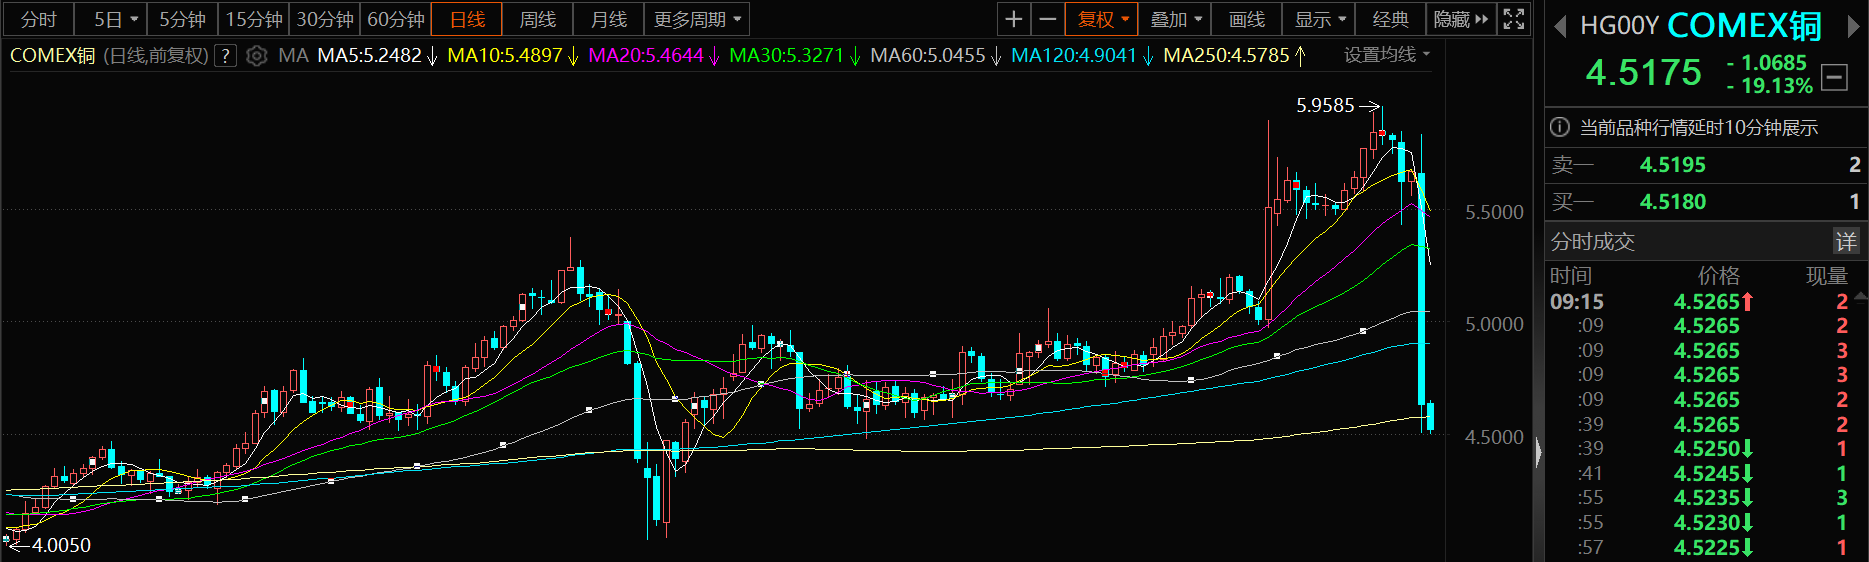Screen dimensions: 1869x562
Task: Click the 4.0050 low price marker
Action: tap(61, 545)
